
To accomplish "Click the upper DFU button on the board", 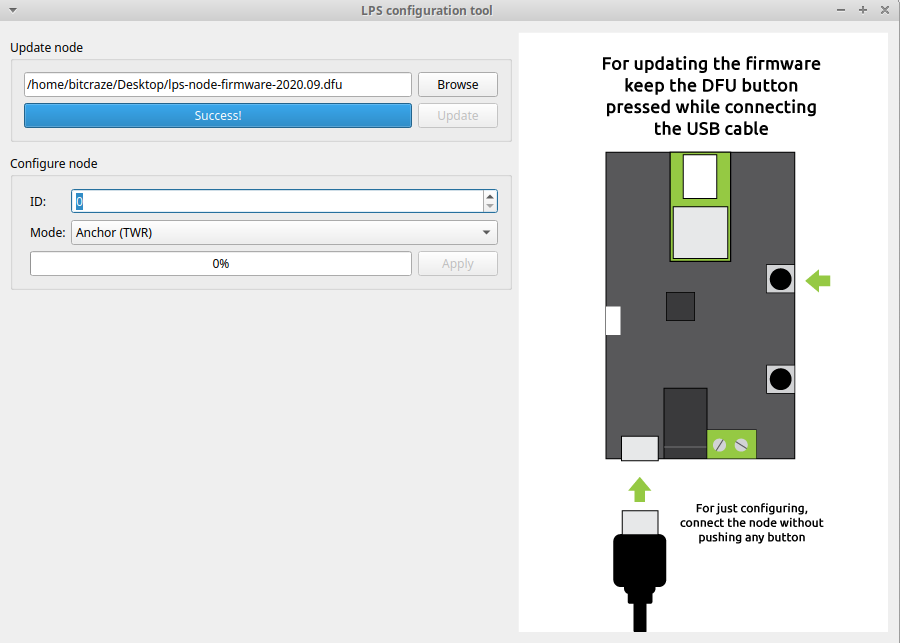I will 780,279.
